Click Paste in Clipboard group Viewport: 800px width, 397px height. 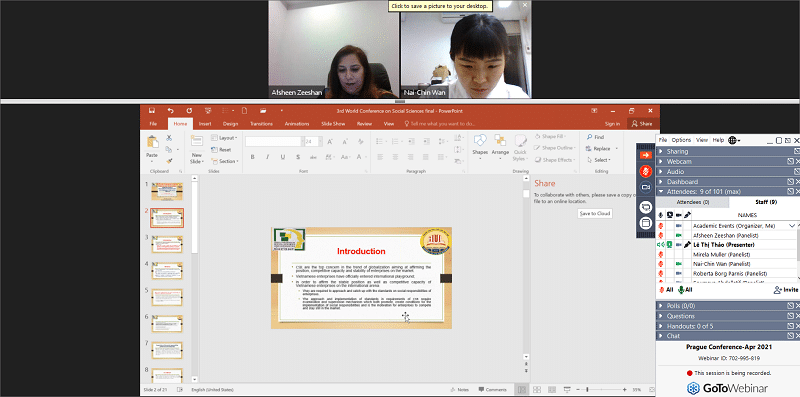click(152, 147)
